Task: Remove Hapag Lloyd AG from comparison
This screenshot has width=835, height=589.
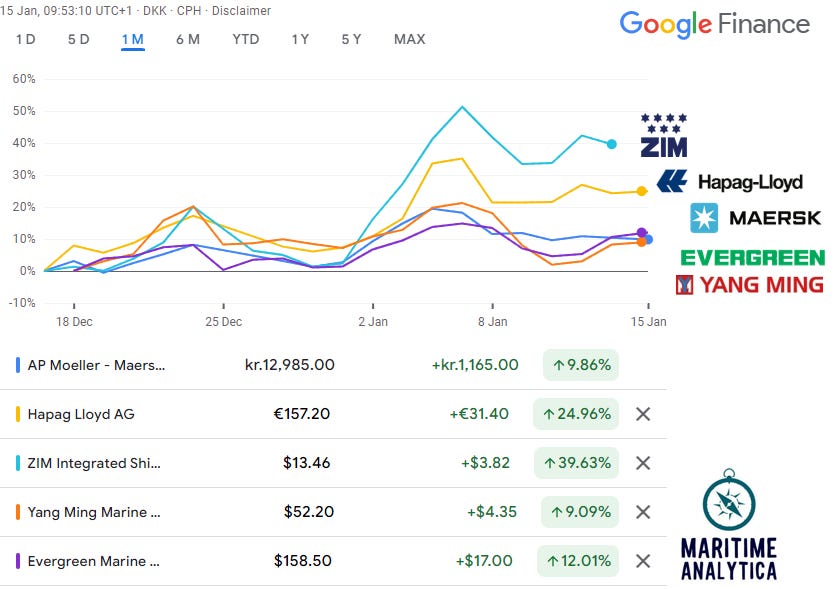Action: pos(643,414)
